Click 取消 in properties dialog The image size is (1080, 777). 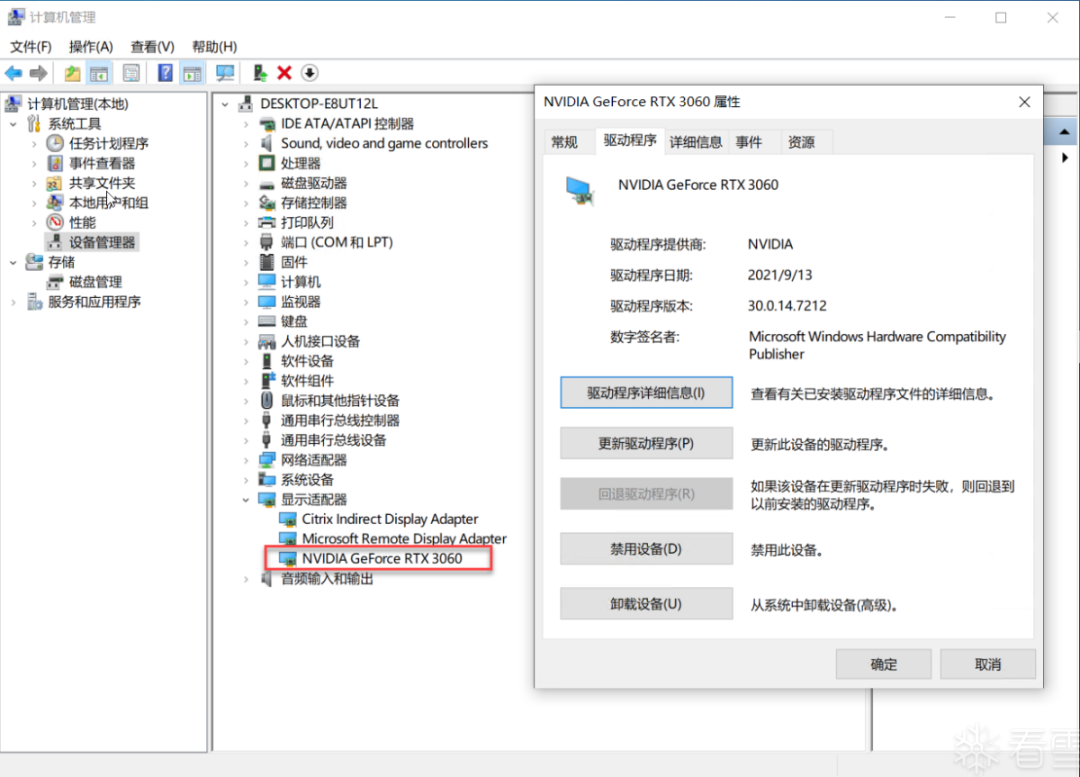point(988,664)
